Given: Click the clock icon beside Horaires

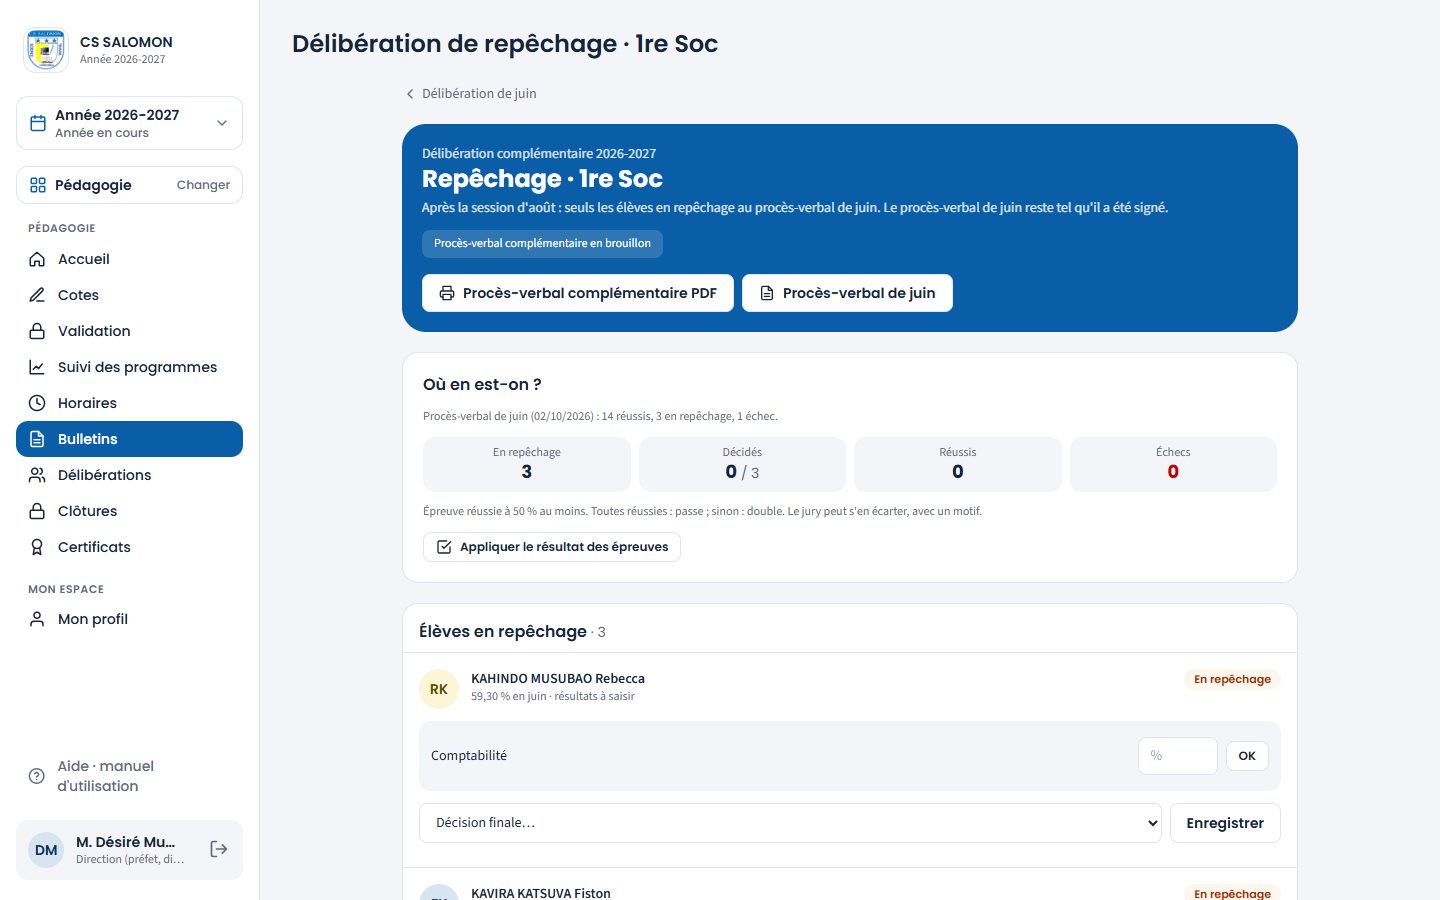Looking at the screenshot, I should (x=37, y=403).
